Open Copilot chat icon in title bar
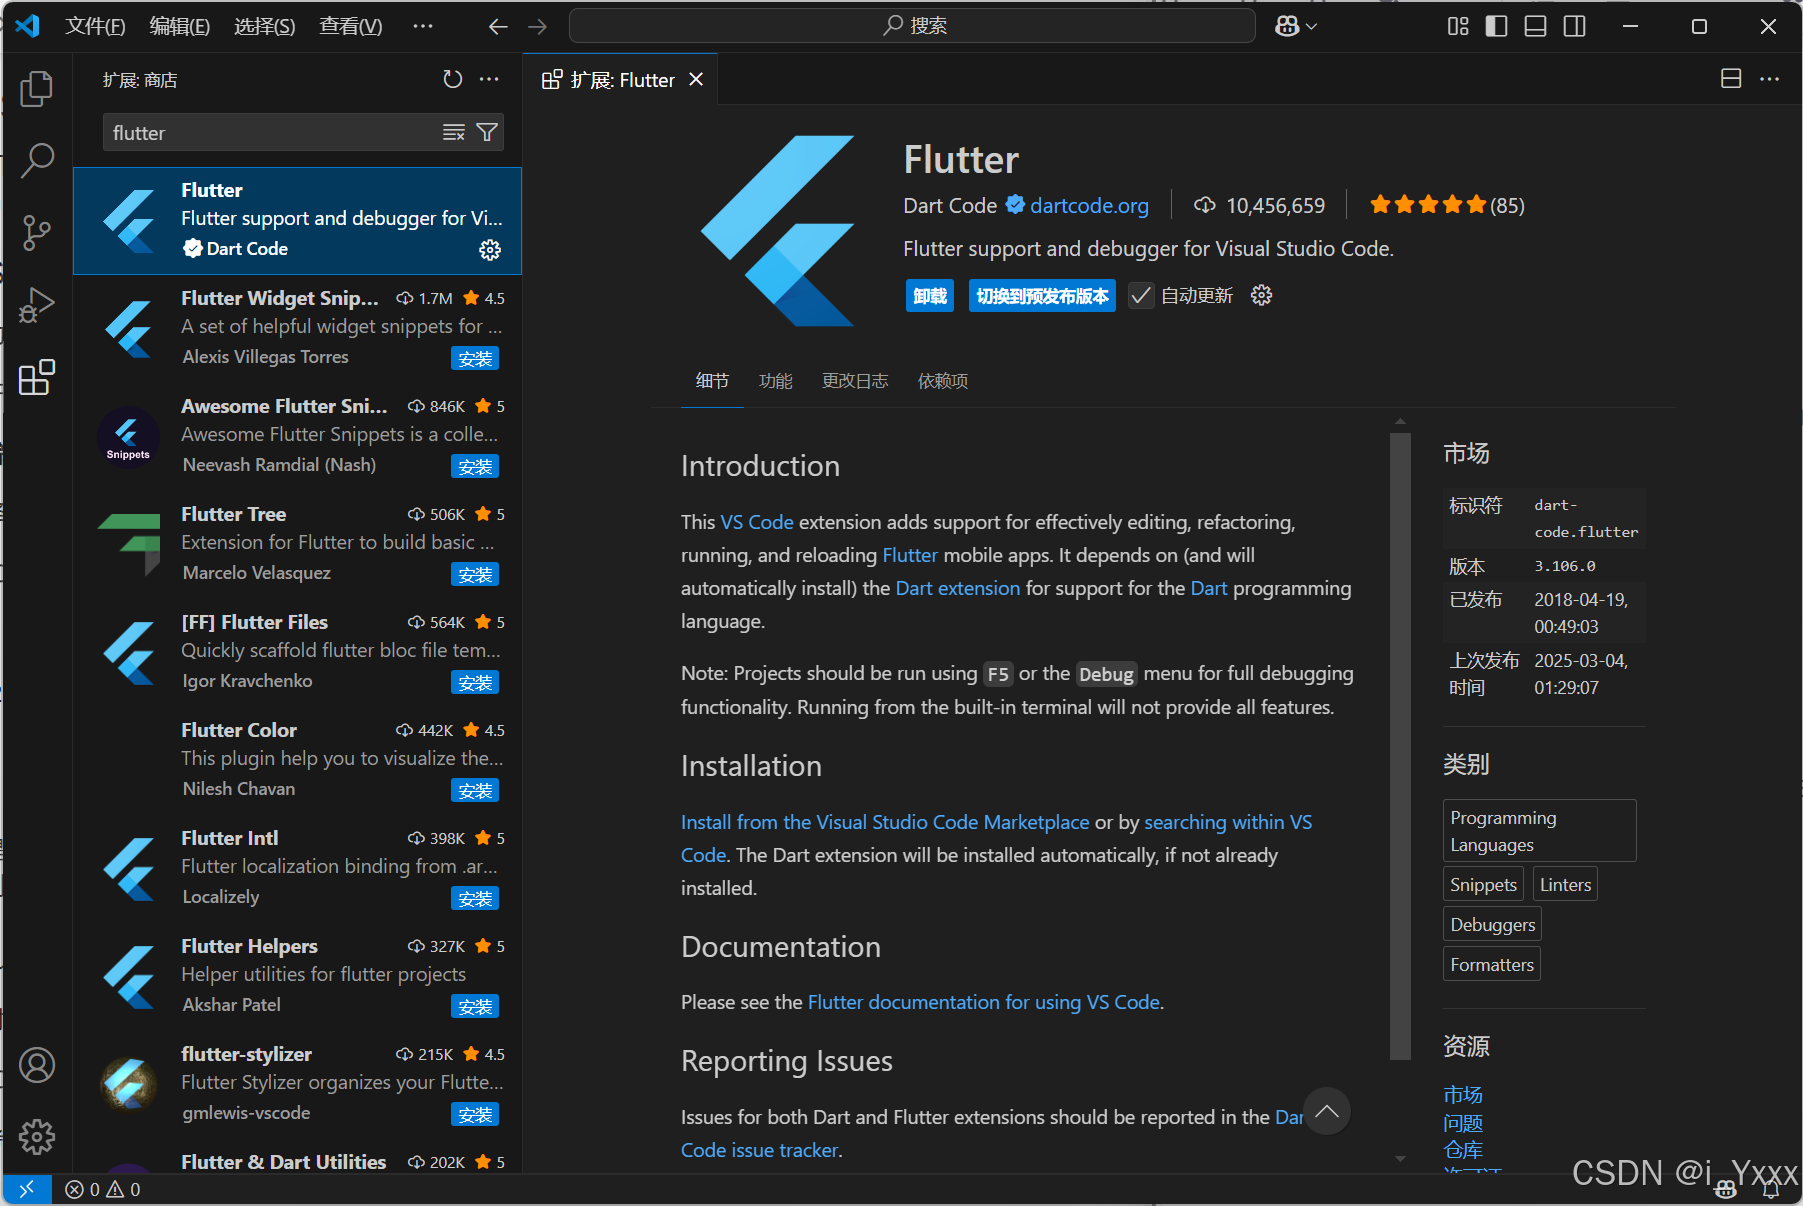This screenshot has height=1206, width=1803. [x=1287, y=26]
